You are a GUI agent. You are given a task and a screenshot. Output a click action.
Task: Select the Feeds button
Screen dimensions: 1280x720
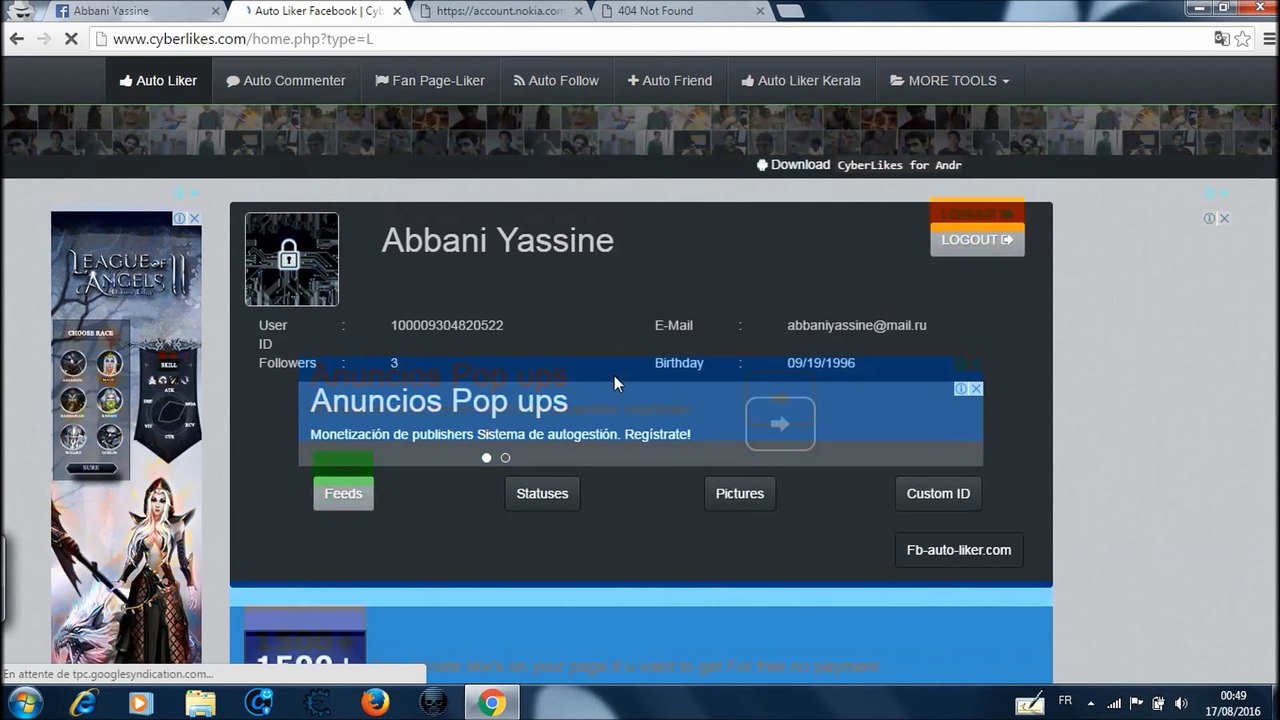pos(343,494)
